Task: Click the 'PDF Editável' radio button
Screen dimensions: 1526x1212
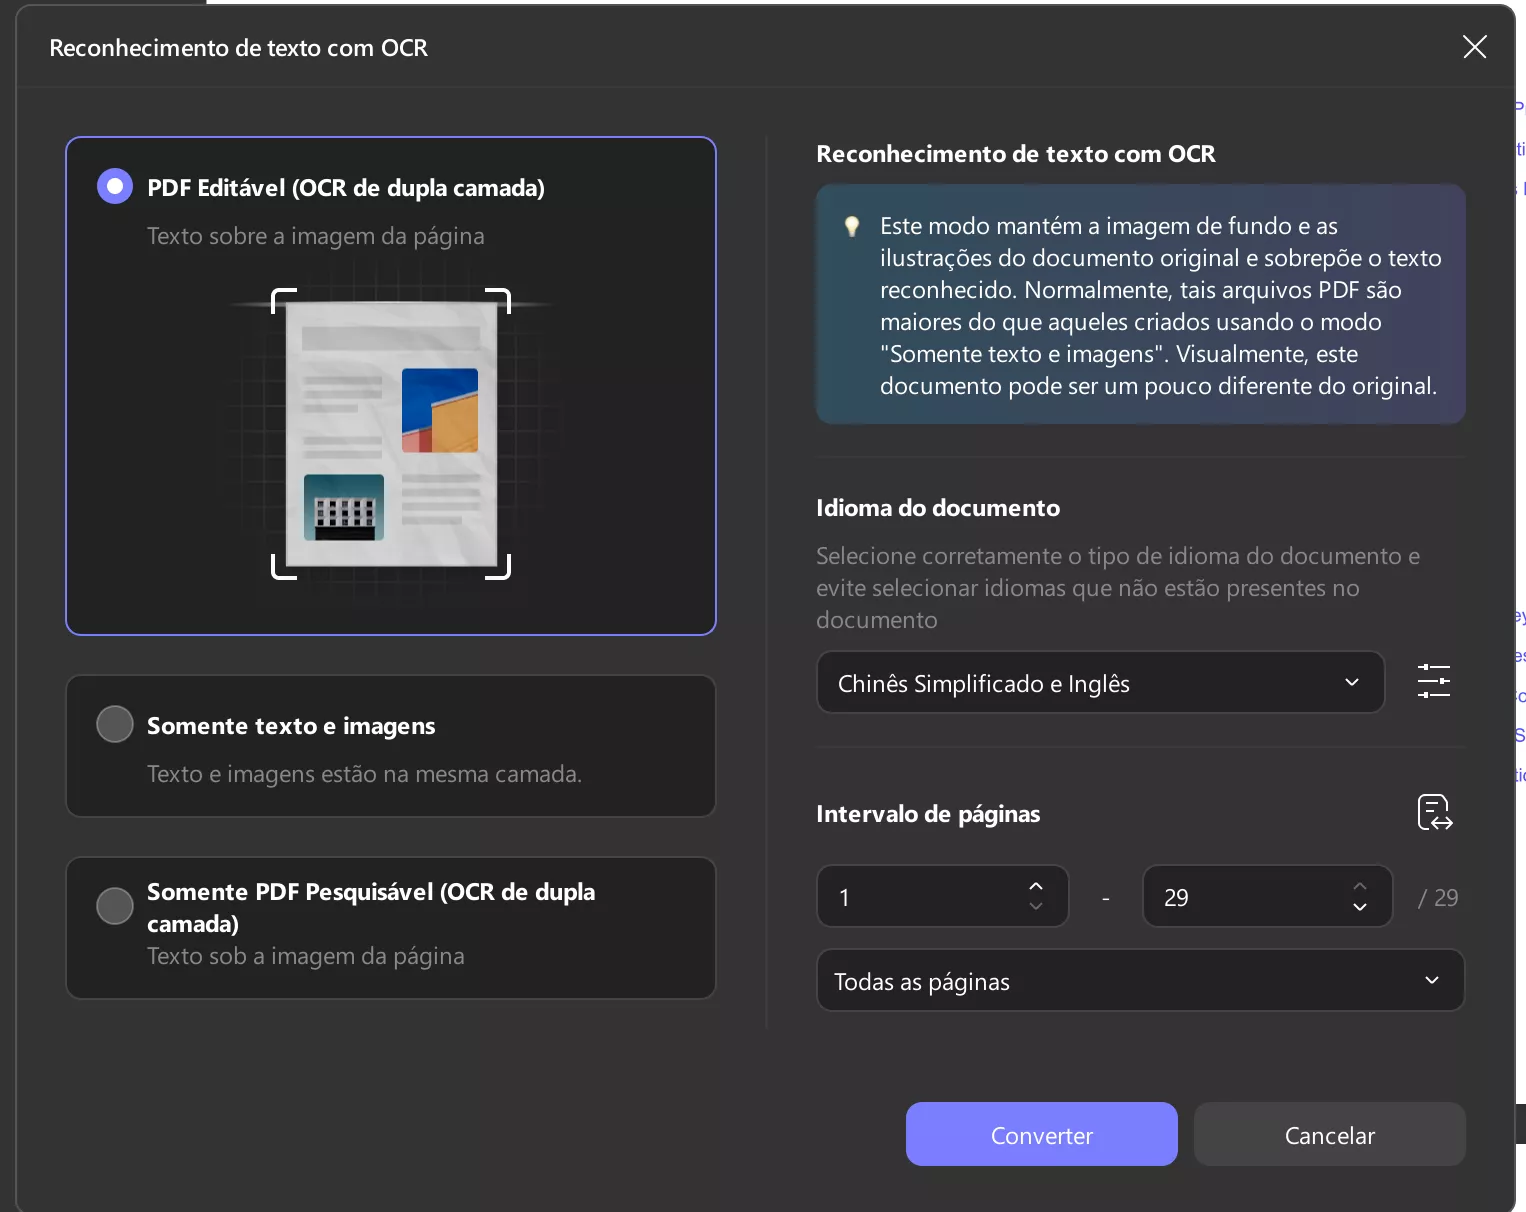Action: pos(114,185)
